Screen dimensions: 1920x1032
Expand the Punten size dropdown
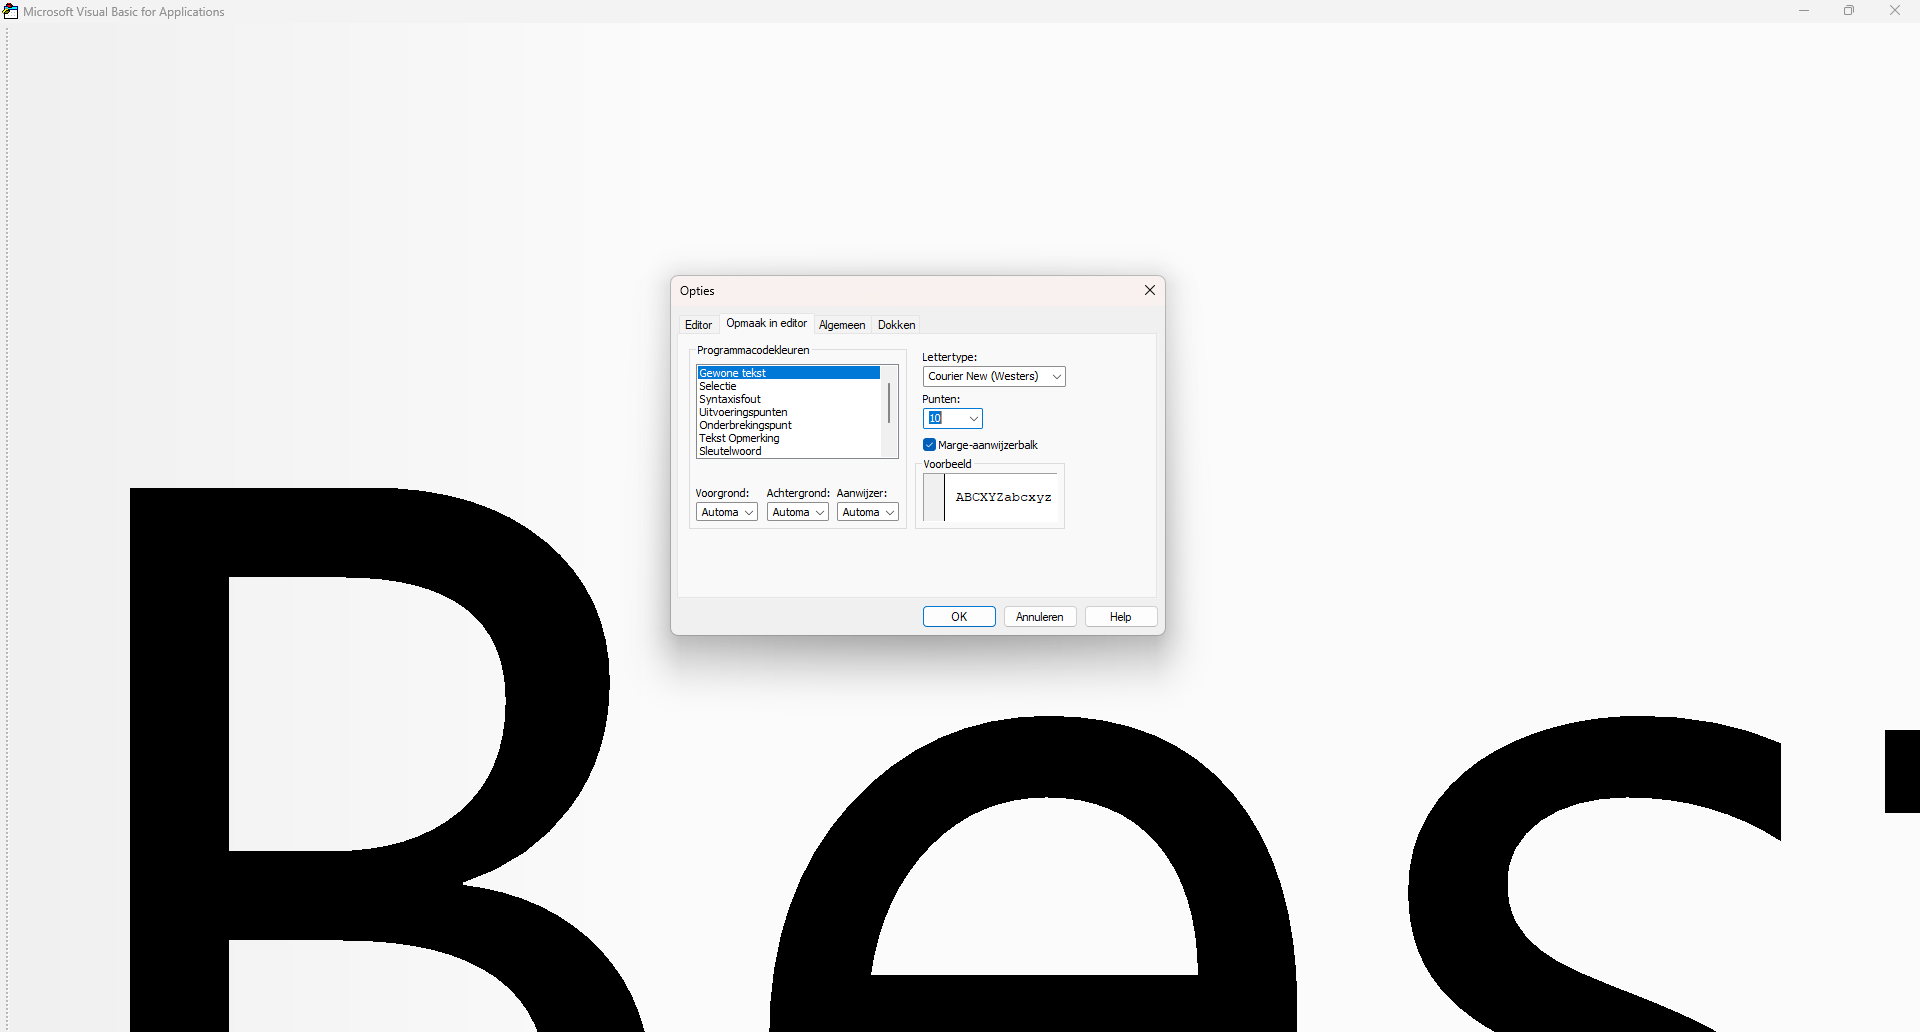pyautogui.click(x=973, y=419)
